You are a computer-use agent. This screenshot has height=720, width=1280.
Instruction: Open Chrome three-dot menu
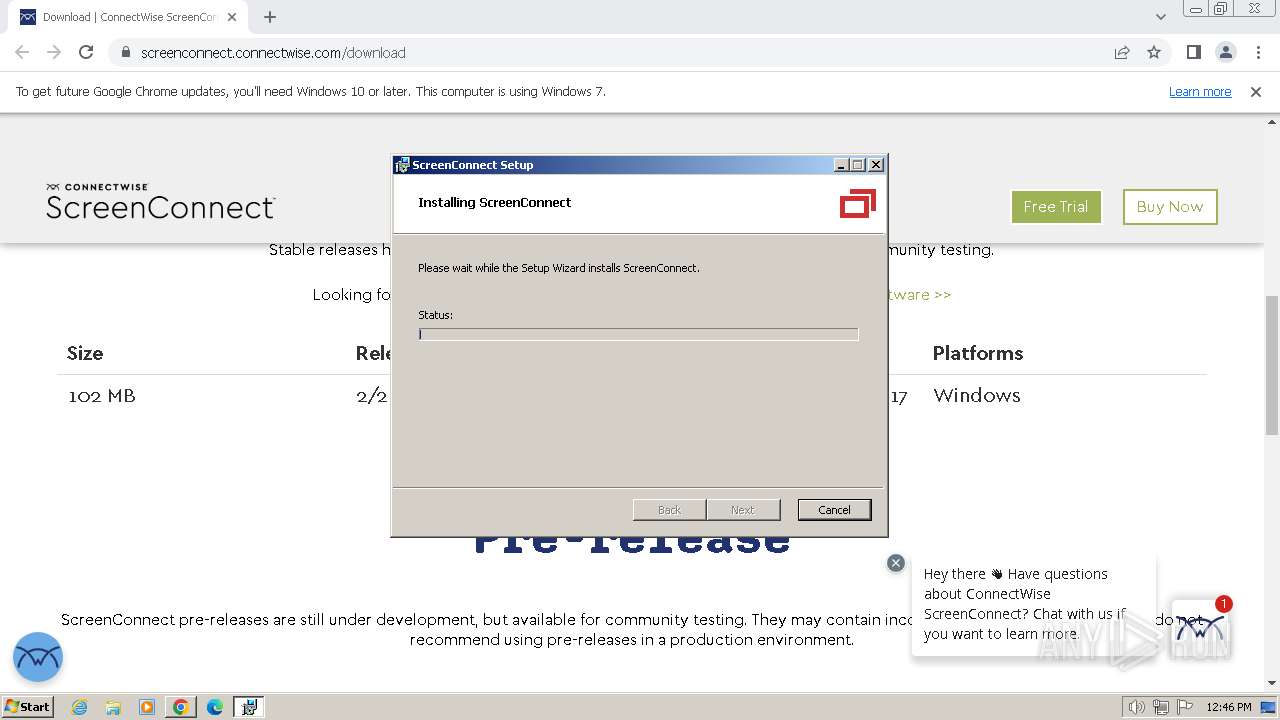click(x=1256, y=52)
